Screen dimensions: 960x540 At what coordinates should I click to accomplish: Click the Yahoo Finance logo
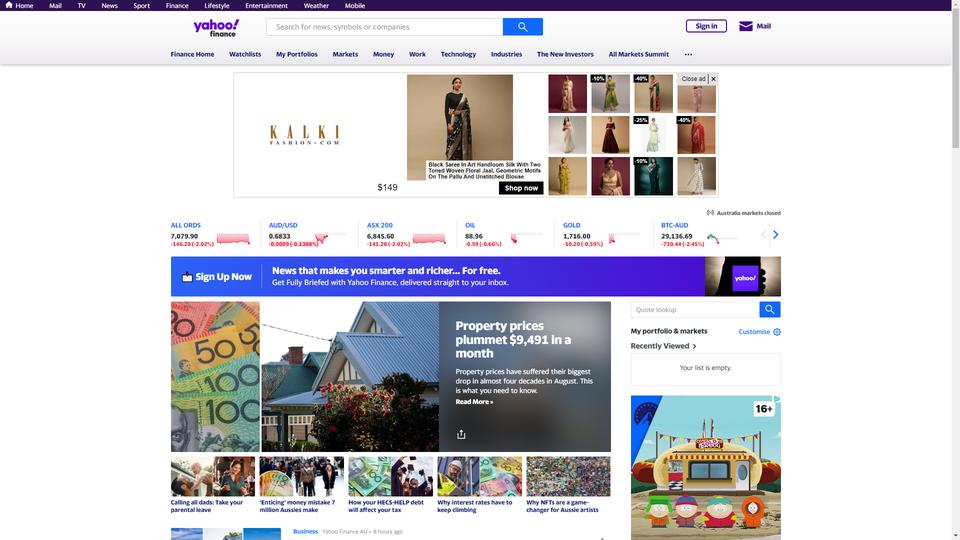216,28
